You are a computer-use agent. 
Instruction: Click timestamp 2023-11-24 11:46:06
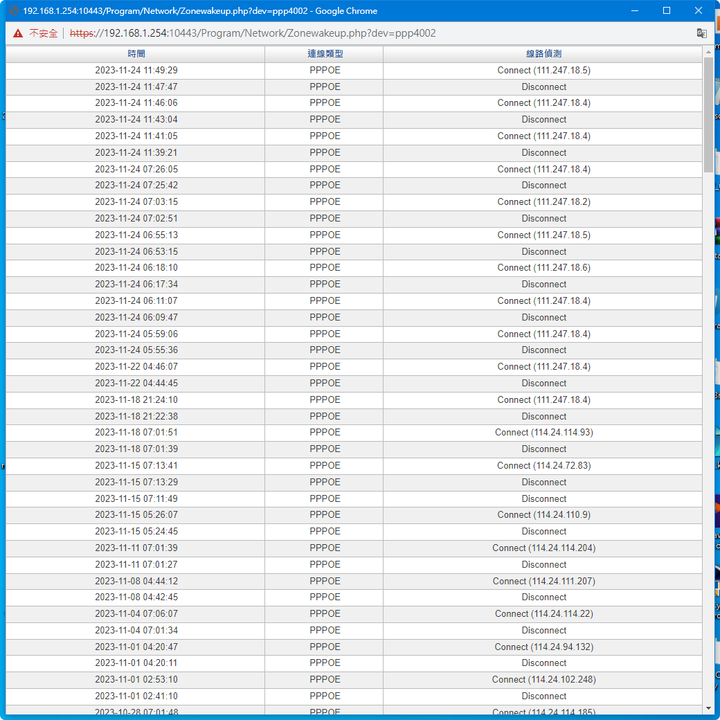136,103
